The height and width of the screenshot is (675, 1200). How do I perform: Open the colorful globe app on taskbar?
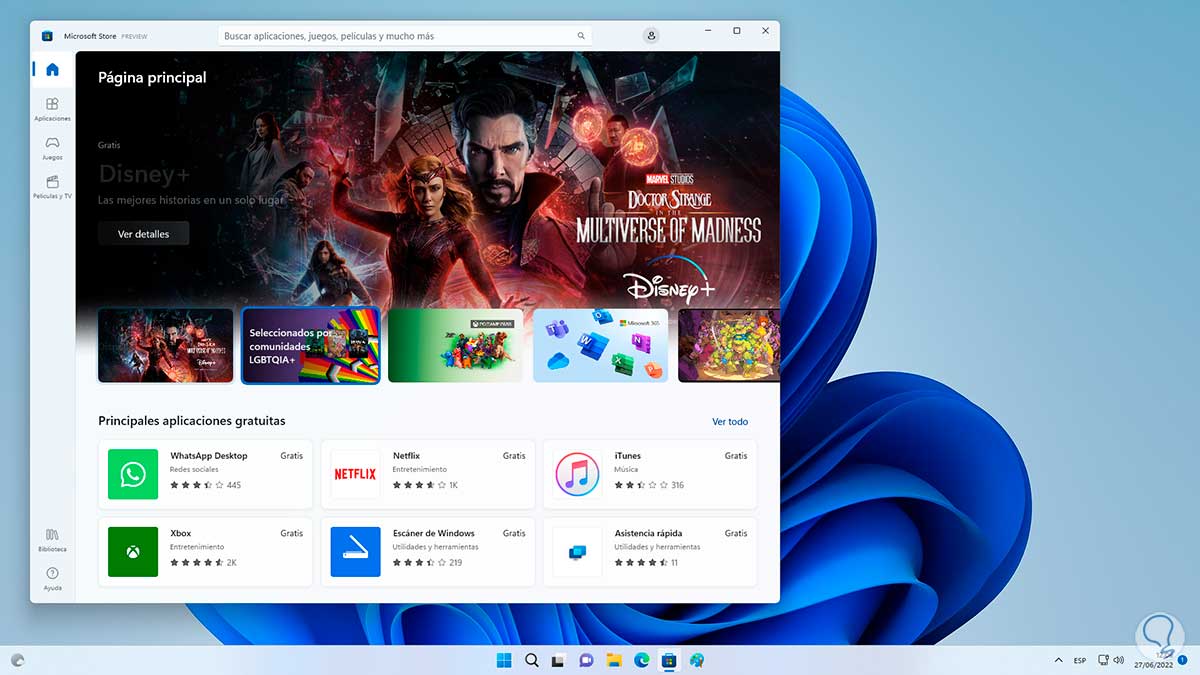coord(697,660)
